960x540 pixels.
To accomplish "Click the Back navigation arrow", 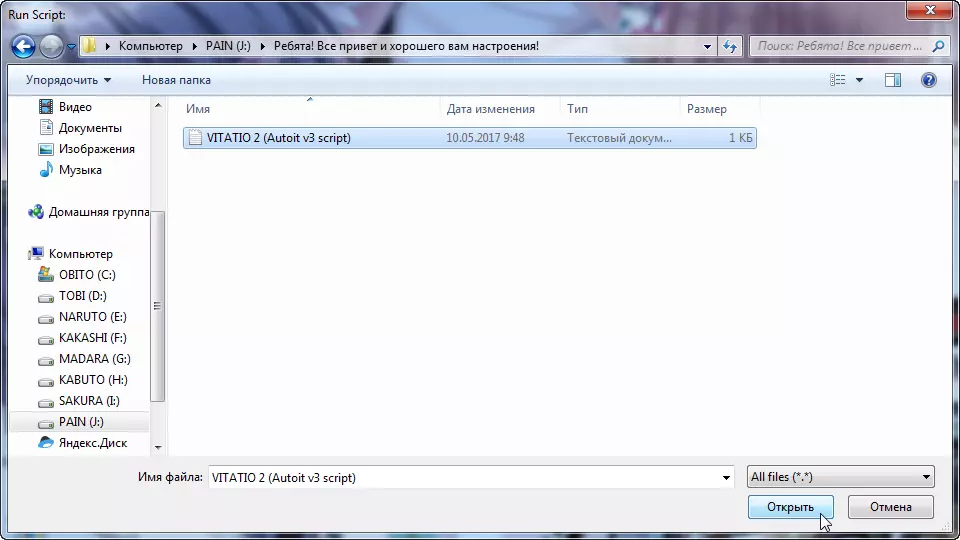I will point(23,47).
